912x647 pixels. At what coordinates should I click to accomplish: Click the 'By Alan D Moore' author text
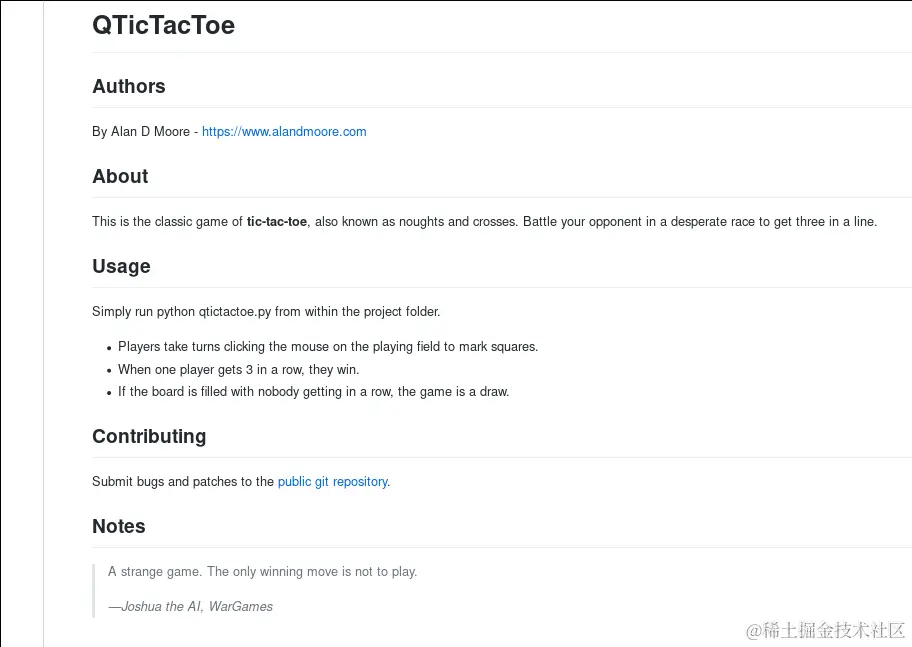click(140, 131)
